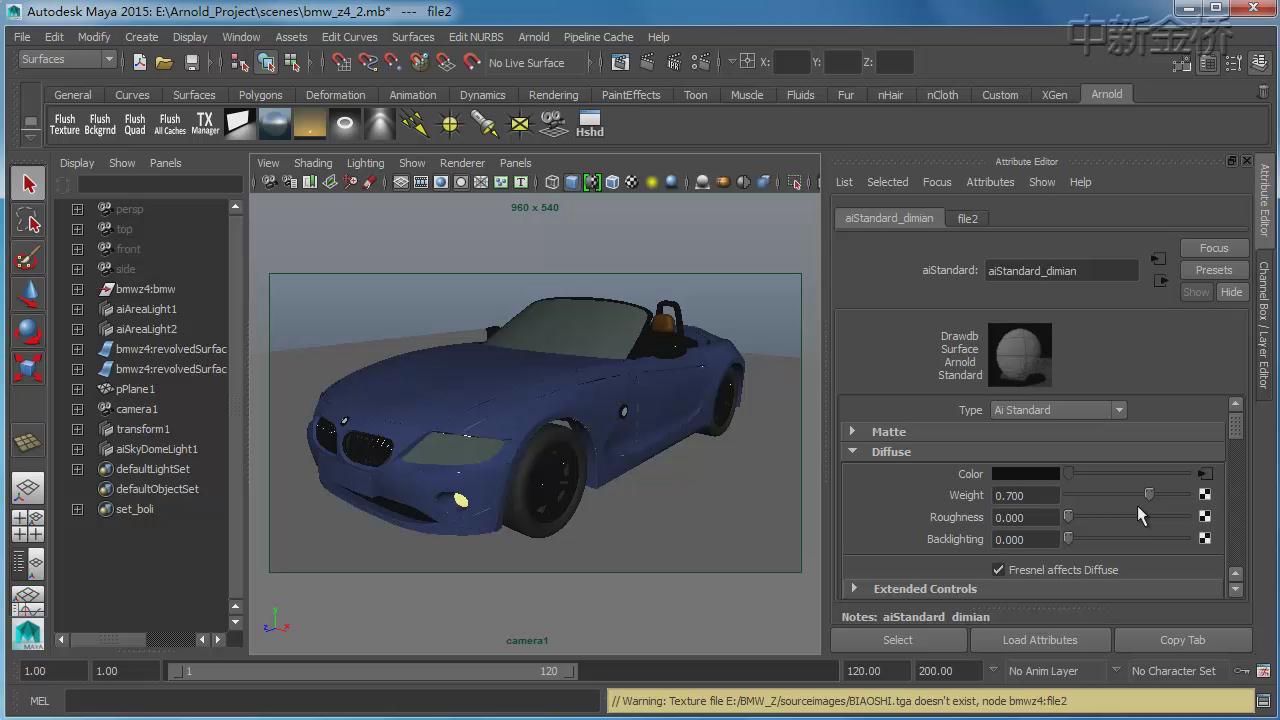
Task: Click the smooth shade cube icon in viewport
Action: click(x=572, y=182)
